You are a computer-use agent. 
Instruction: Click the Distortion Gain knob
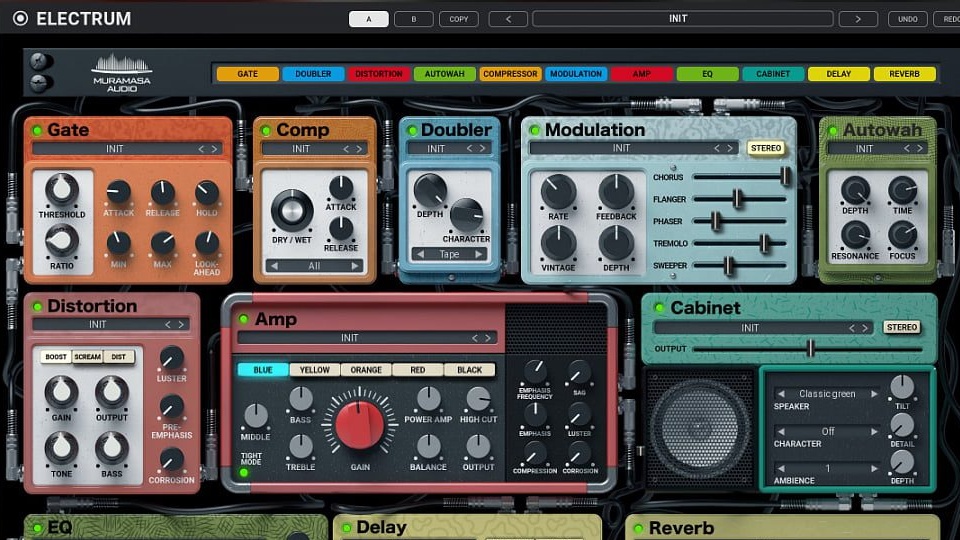tap(61, 394)
